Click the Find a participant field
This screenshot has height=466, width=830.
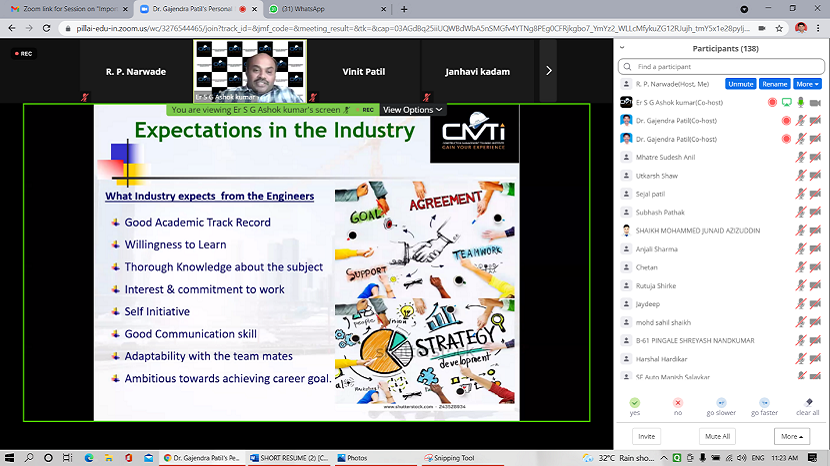click(721, 67)
